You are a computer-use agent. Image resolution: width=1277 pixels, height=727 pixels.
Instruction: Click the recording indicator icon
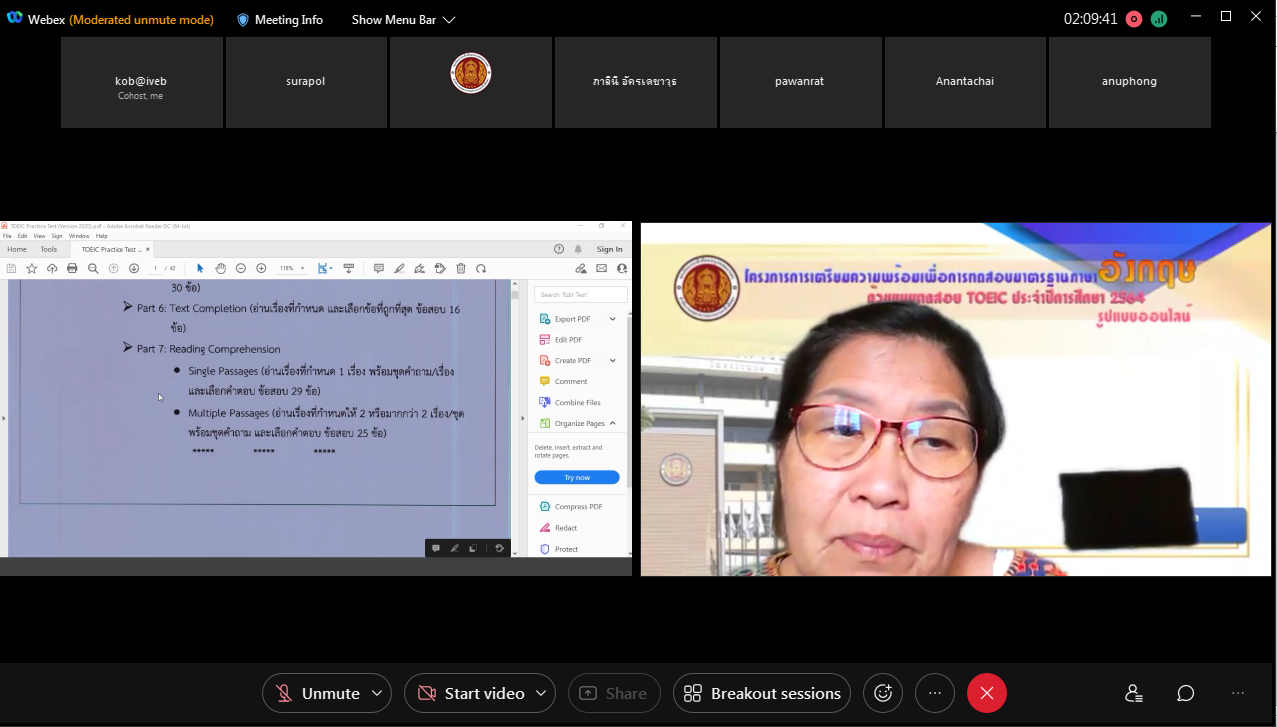[1134, 19]
